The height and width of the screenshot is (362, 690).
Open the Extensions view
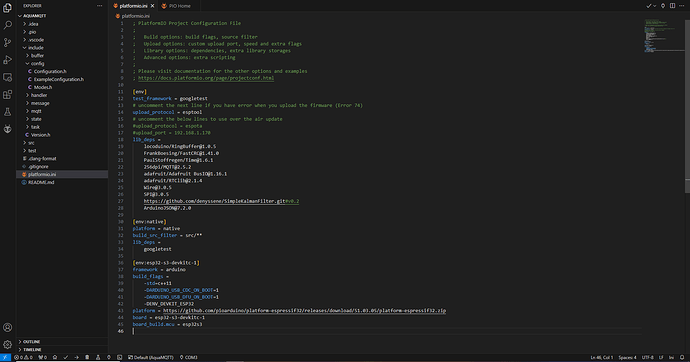click(x=7, y=95)
